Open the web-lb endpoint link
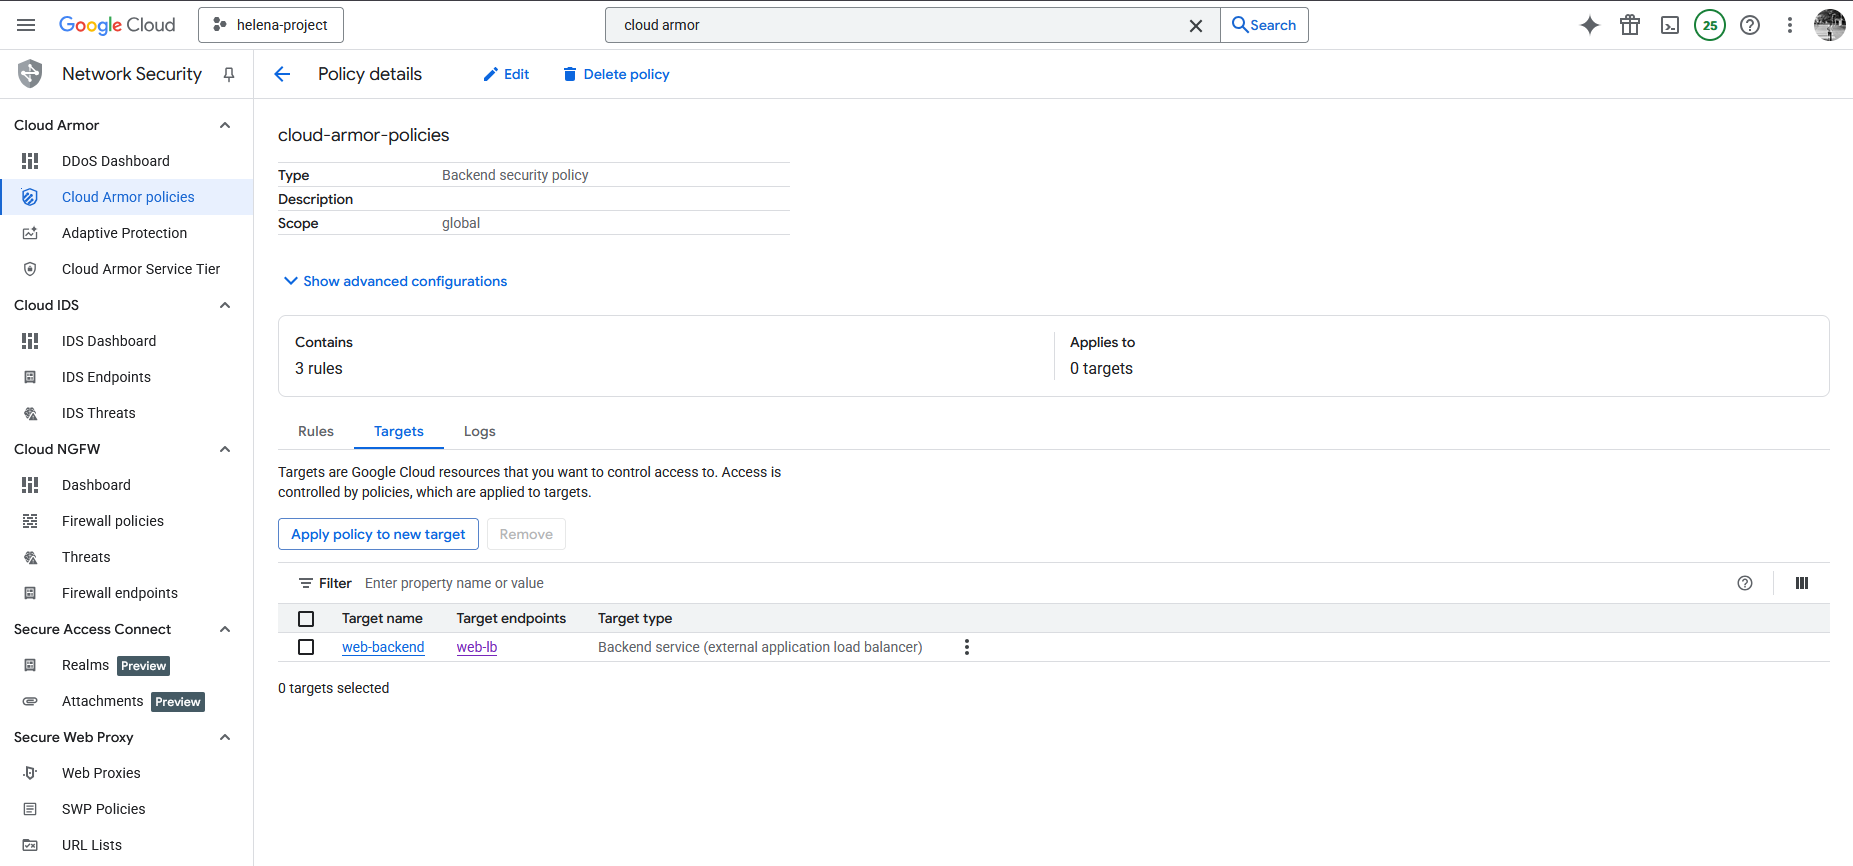This screenshot has width=1853, height=866. tap(477, 647)
